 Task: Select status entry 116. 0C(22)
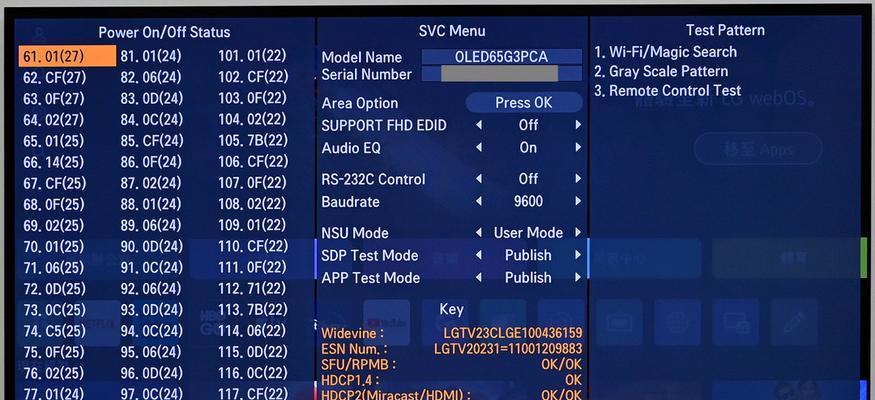[x=253, y=373]
